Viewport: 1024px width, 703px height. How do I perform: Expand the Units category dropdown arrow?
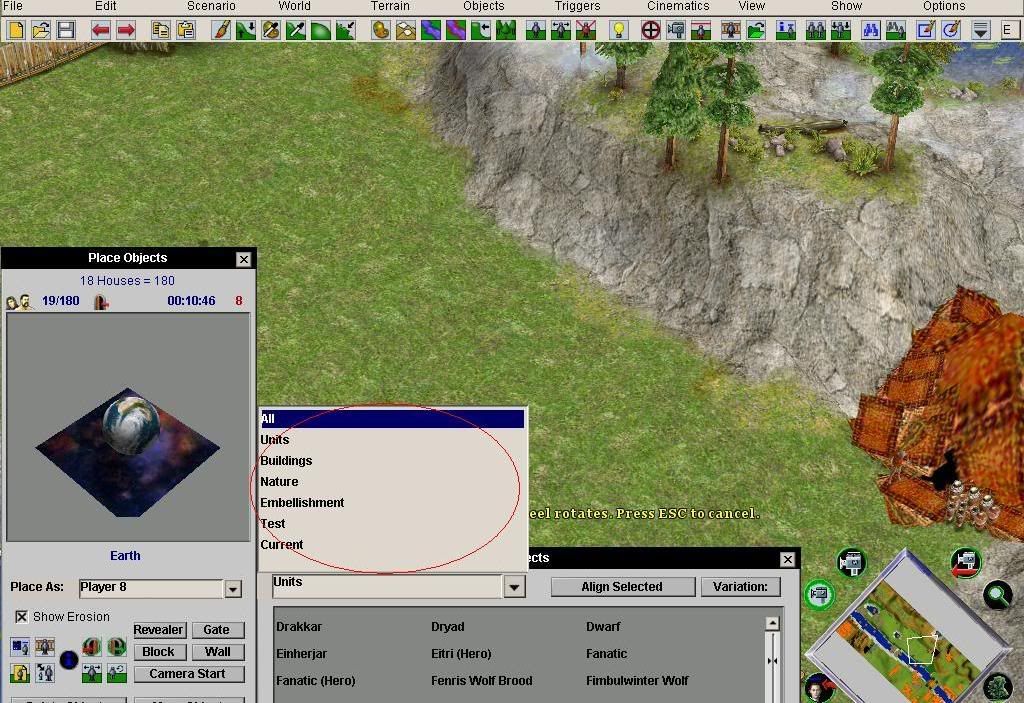point(514,587)
